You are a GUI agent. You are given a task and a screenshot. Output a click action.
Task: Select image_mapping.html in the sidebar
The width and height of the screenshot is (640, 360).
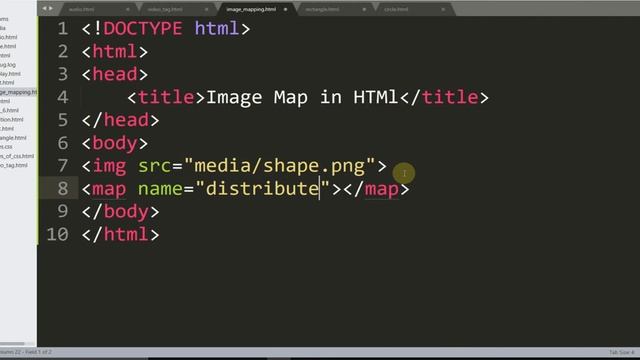coord(18,92)
